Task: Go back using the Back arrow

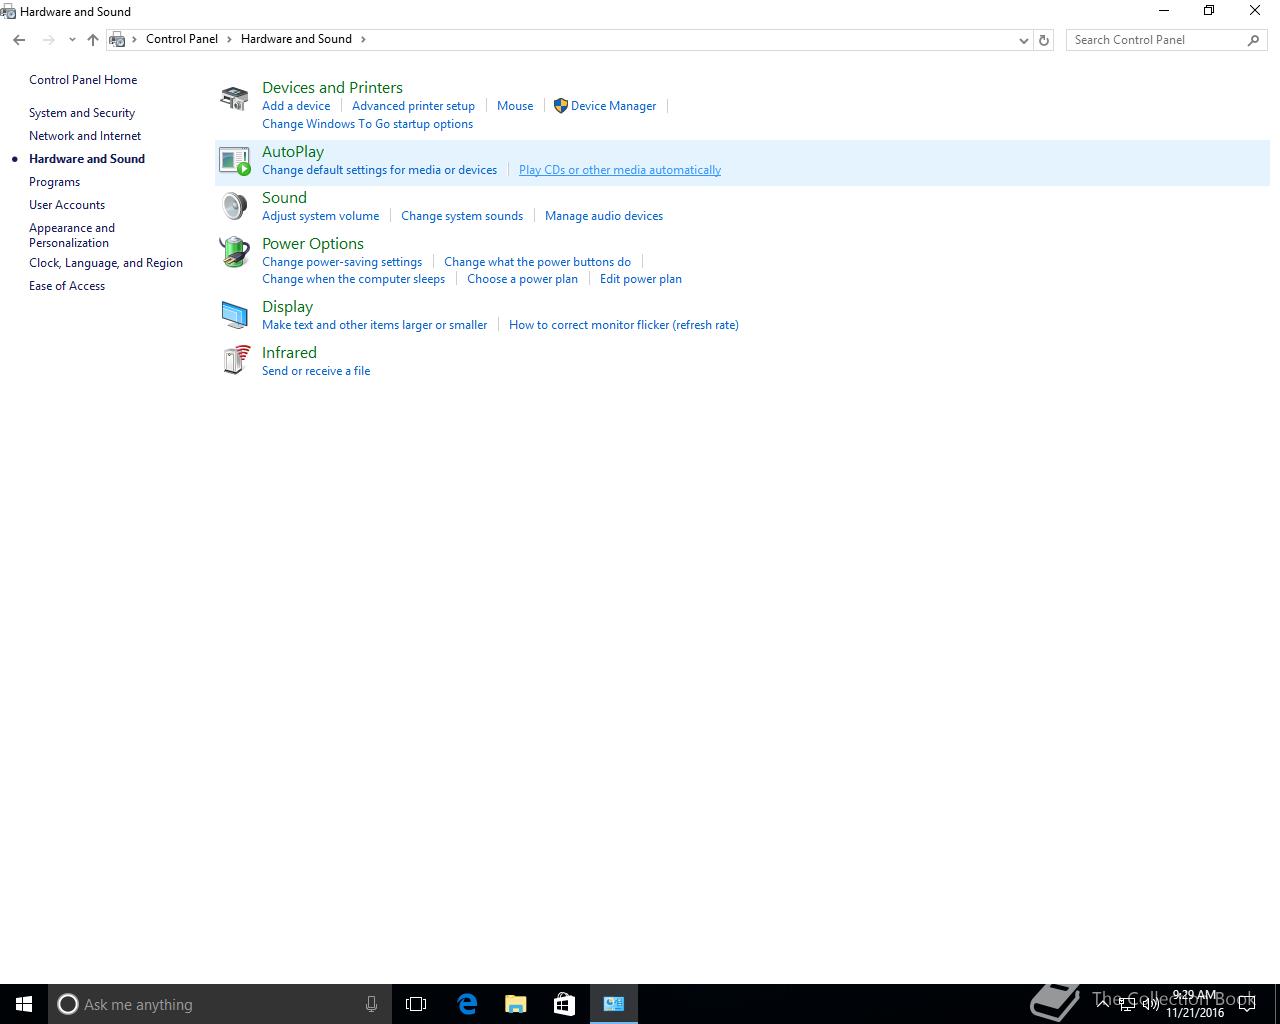Action: (x=19, y=40)
